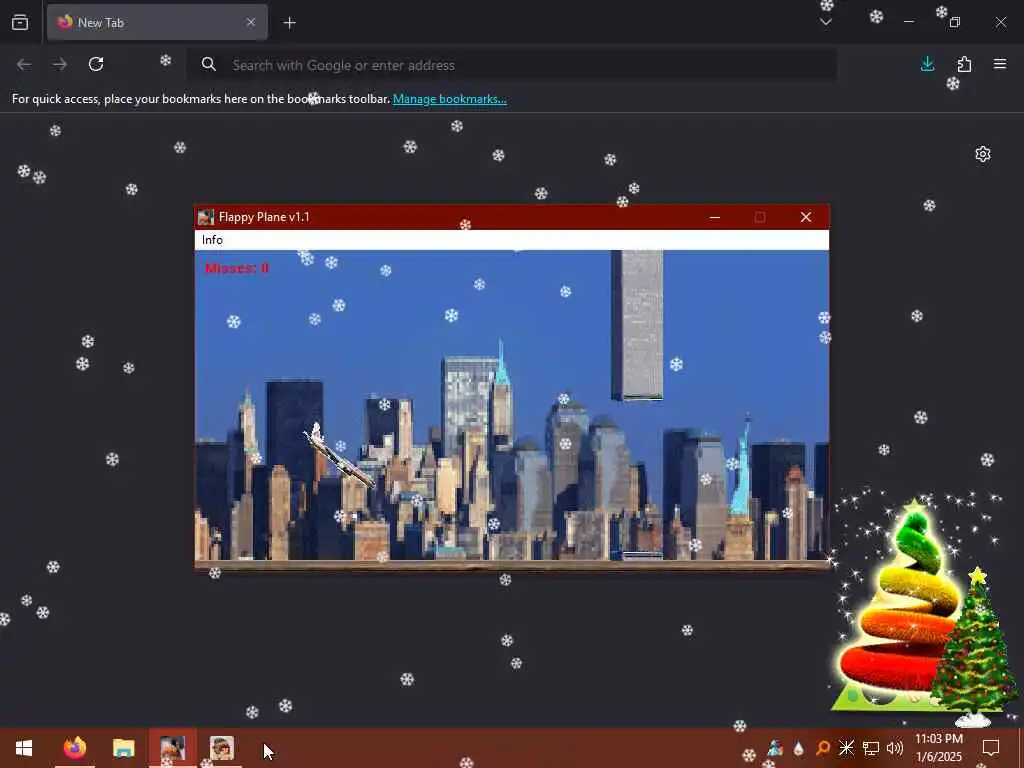Open new tab page personalize settings gear
The width and height of the screenshot is (1024, 768).
pyautogui.click(x=983, y=154)
